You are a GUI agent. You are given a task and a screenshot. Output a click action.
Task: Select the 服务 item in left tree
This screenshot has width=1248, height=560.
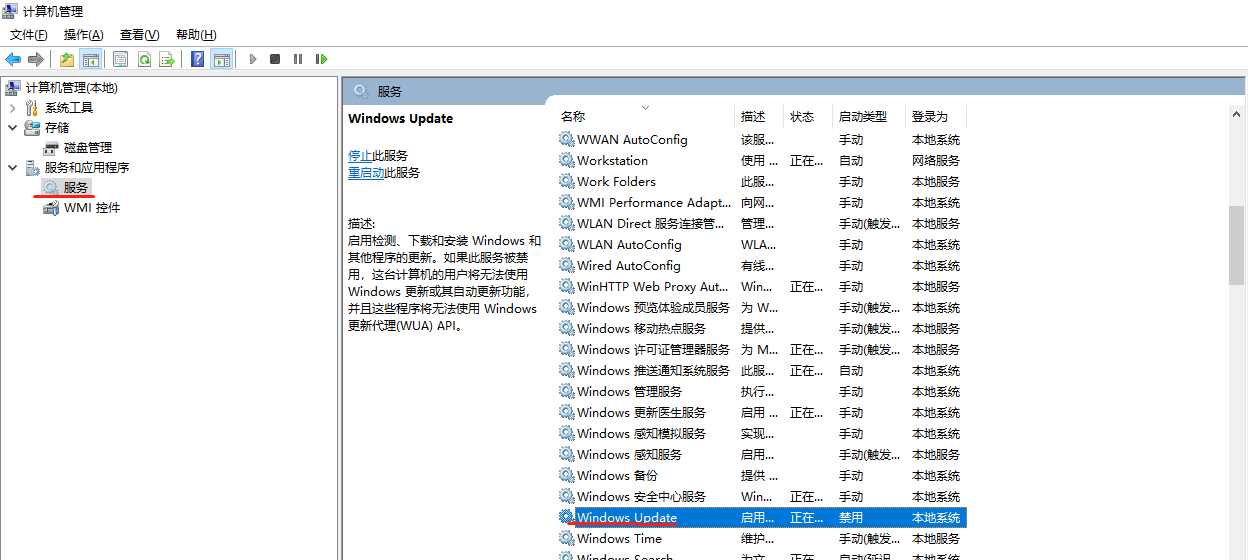tap(76, 187)
